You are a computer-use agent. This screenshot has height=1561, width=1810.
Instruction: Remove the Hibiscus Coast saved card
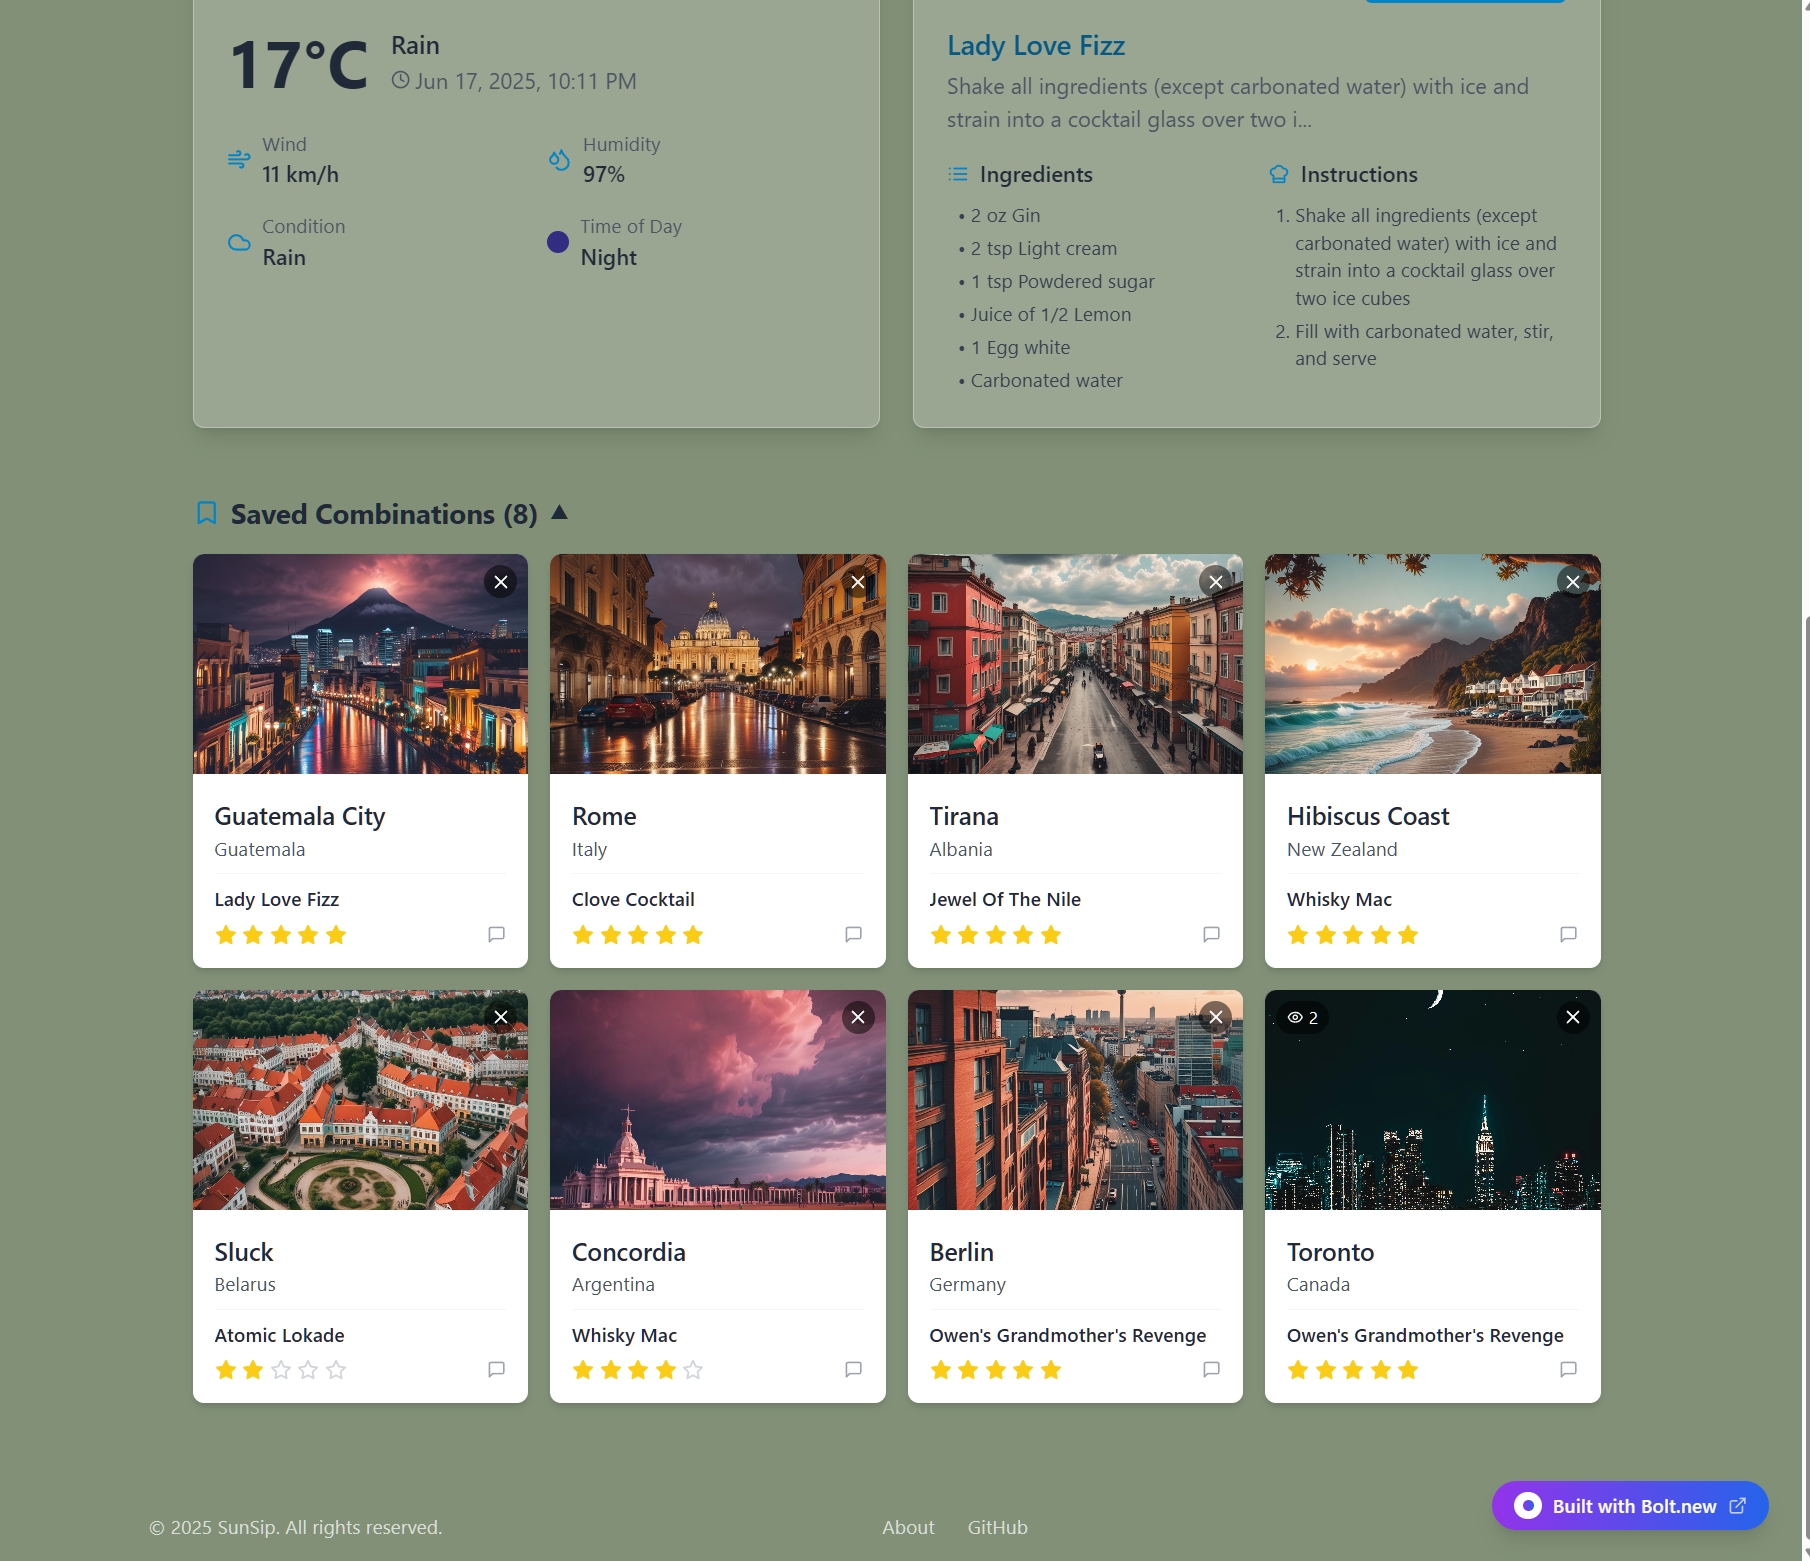click(1573, 582)
